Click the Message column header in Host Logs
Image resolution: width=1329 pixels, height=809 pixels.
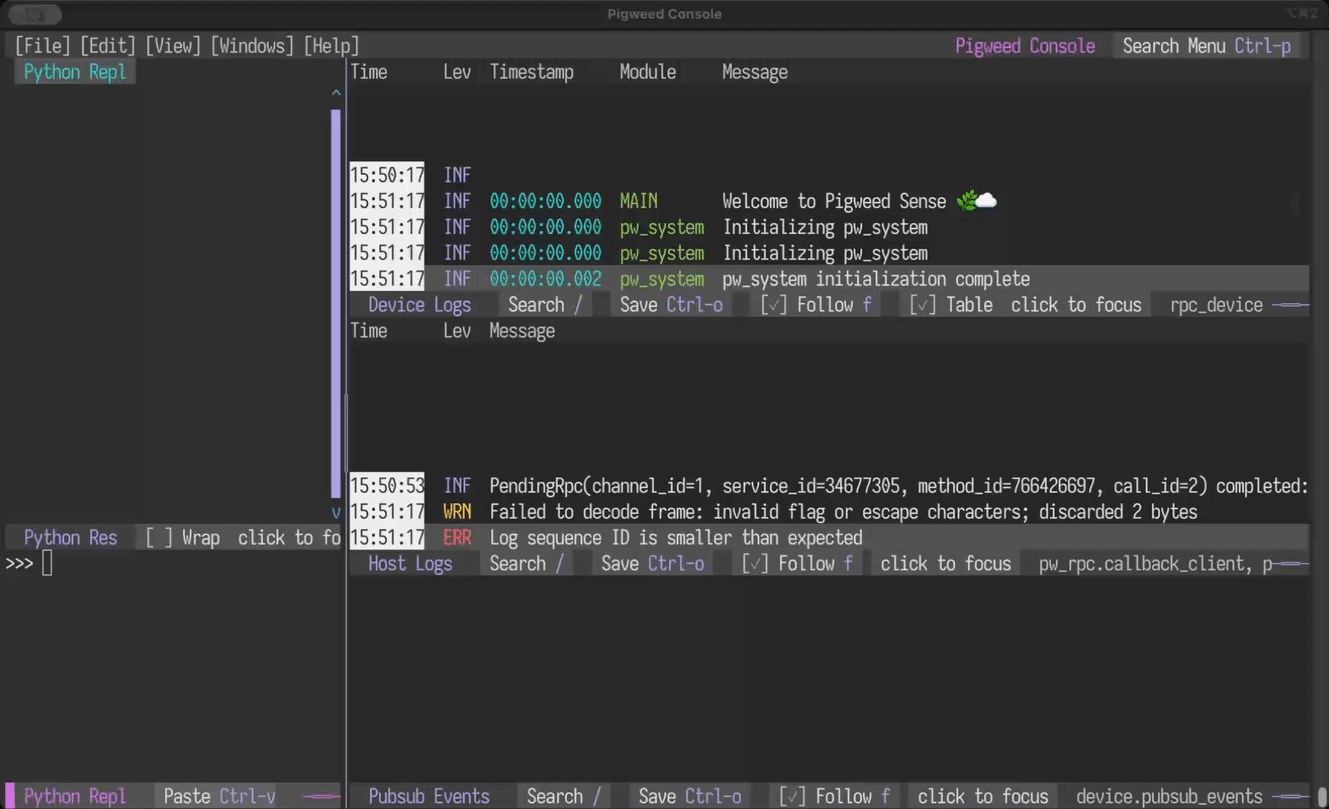522,331
